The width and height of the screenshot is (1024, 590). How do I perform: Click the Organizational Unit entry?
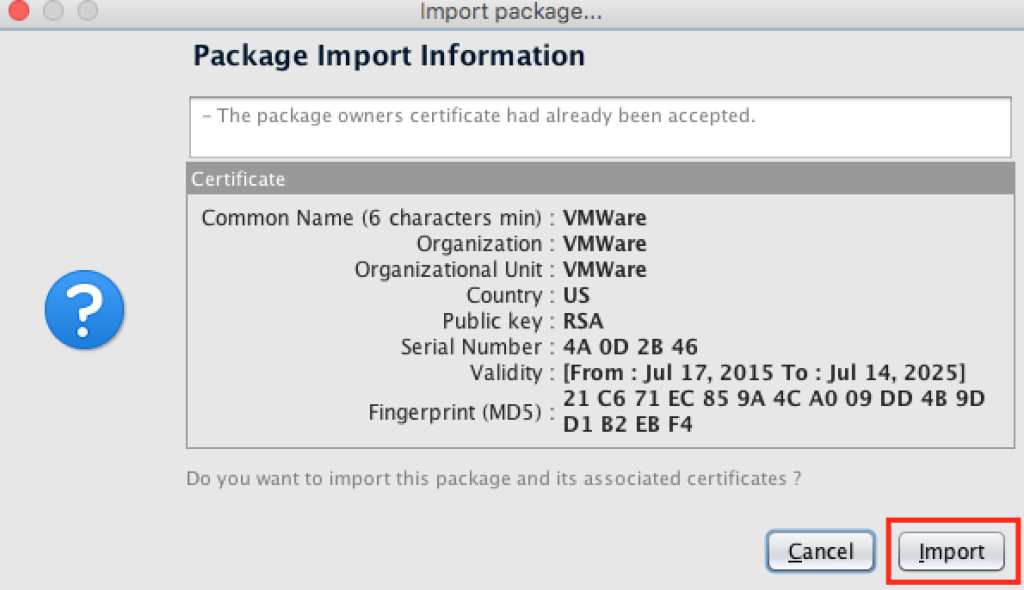click(604, 269)
